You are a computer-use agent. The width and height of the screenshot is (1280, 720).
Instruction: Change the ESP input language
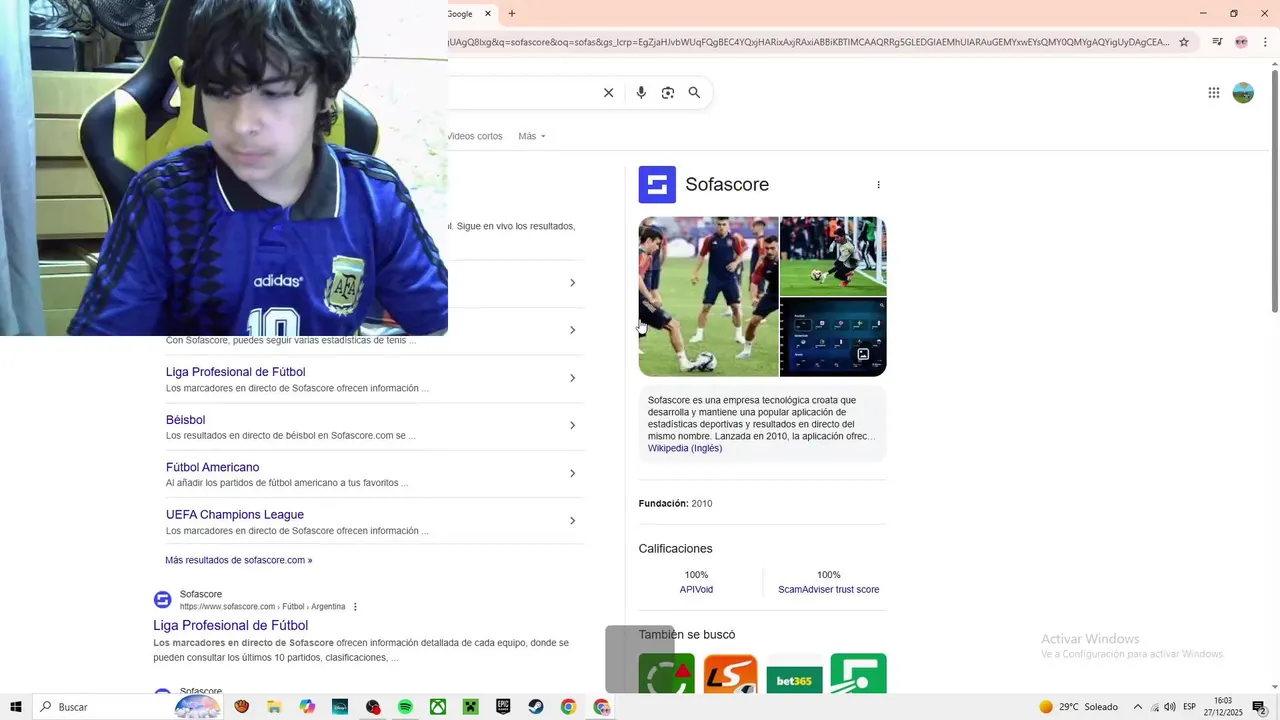[1189, 707]
